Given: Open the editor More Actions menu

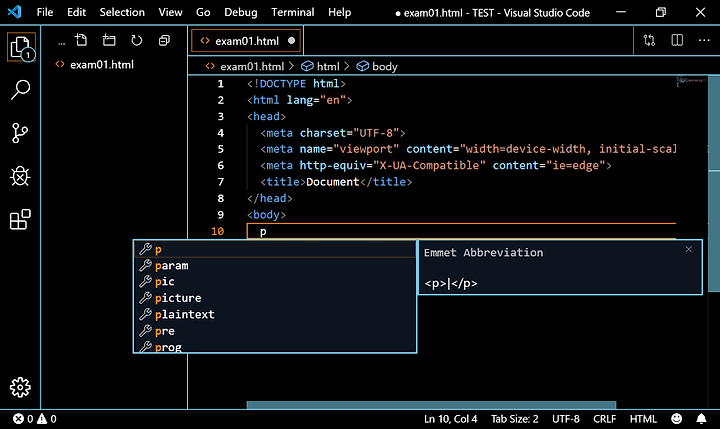Looking at the screenshot, I should pos(704,40).
